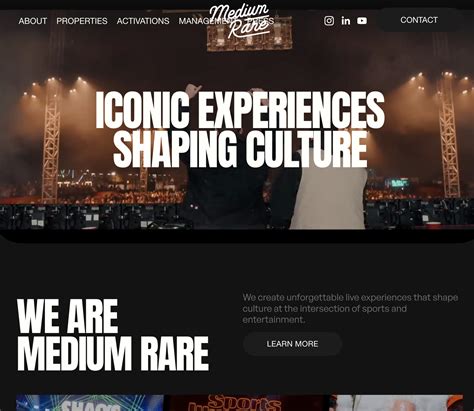Open the YouTube channel icon
474x411 pixels.
[x=362, y=21]
